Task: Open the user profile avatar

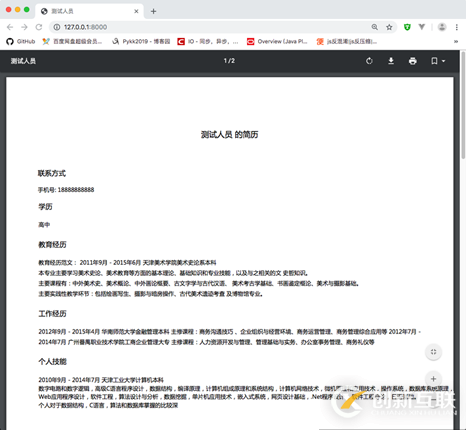Action: (x=442, y=27)
